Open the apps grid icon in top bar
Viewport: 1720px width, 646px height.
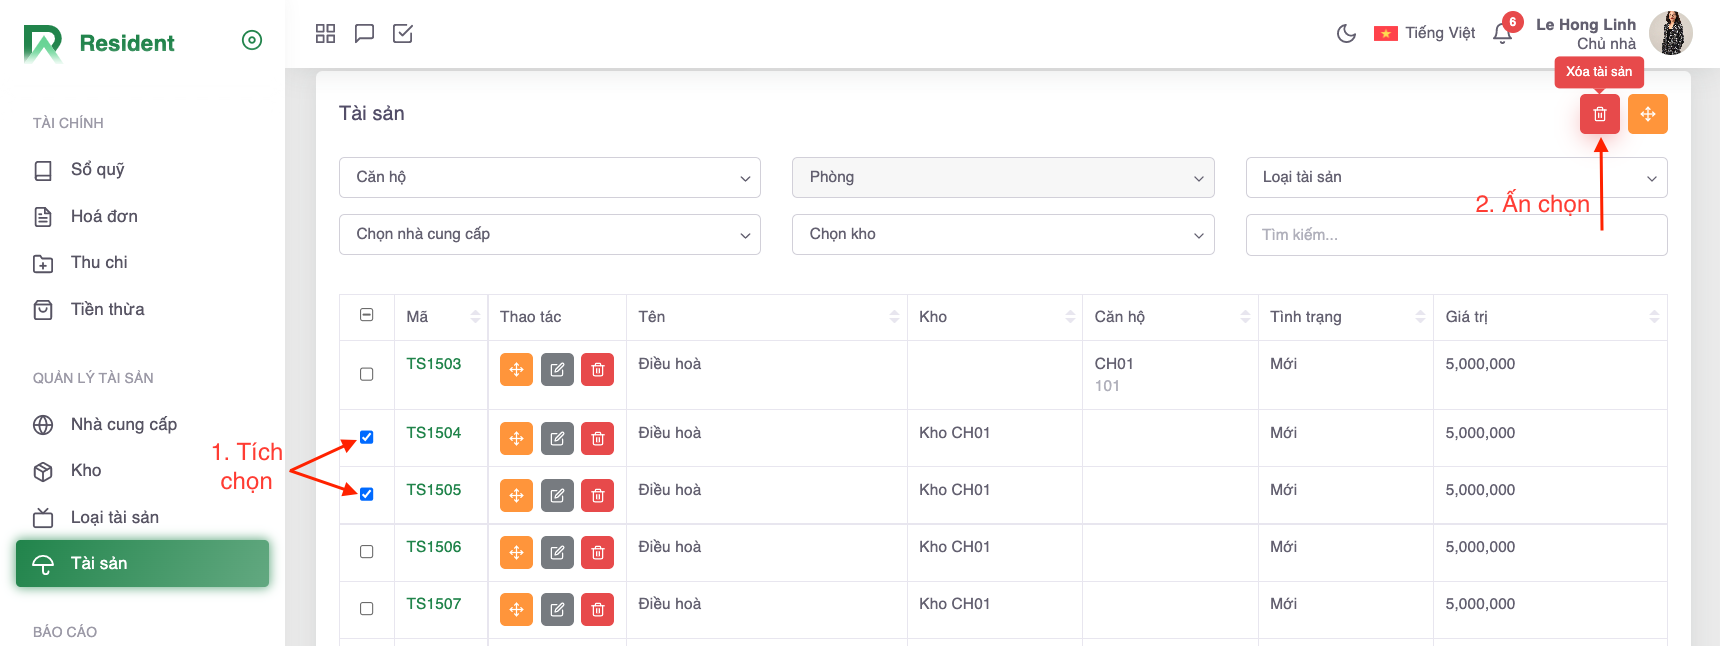click(x=325, y=34)
